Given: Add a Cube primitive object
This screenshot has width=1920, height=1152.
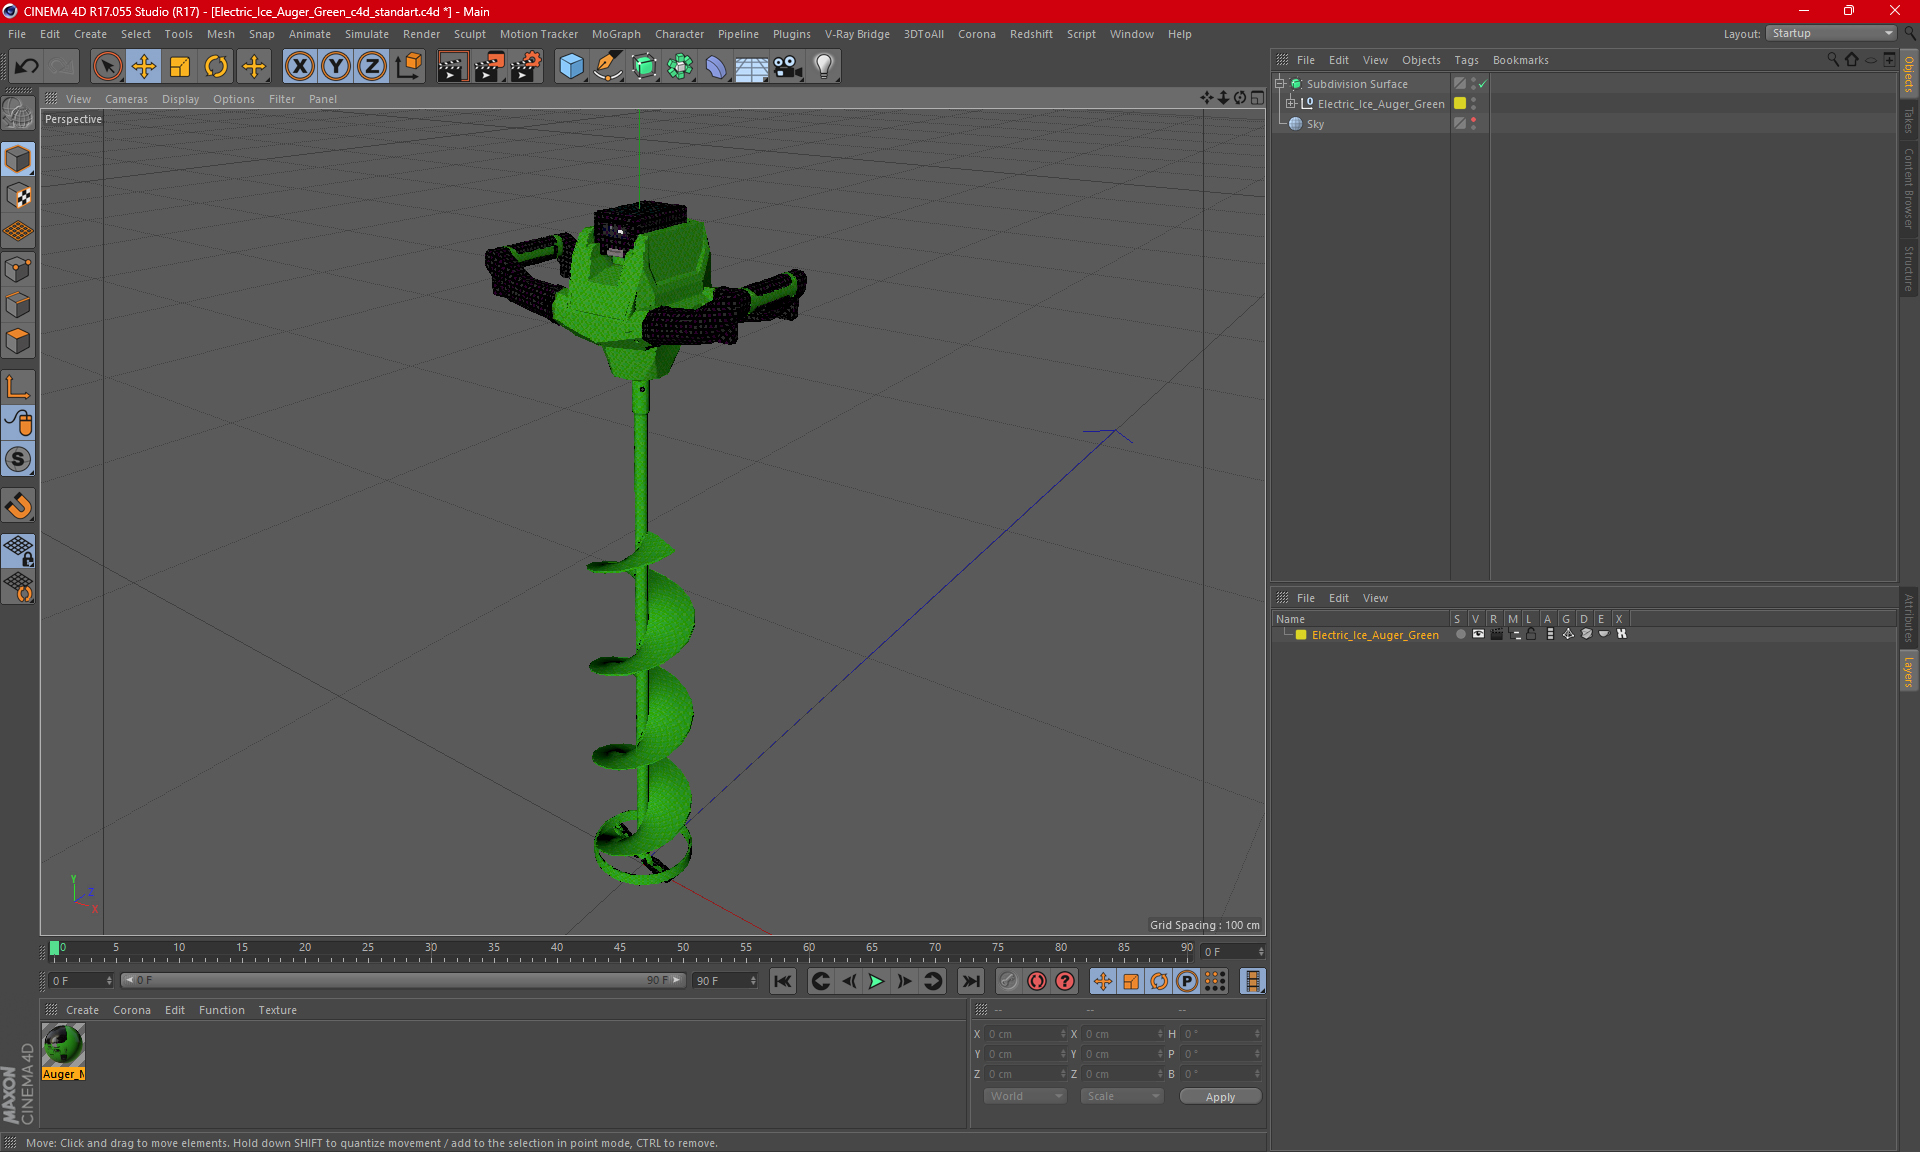Looking at the screenshot, I should [571, 67].
